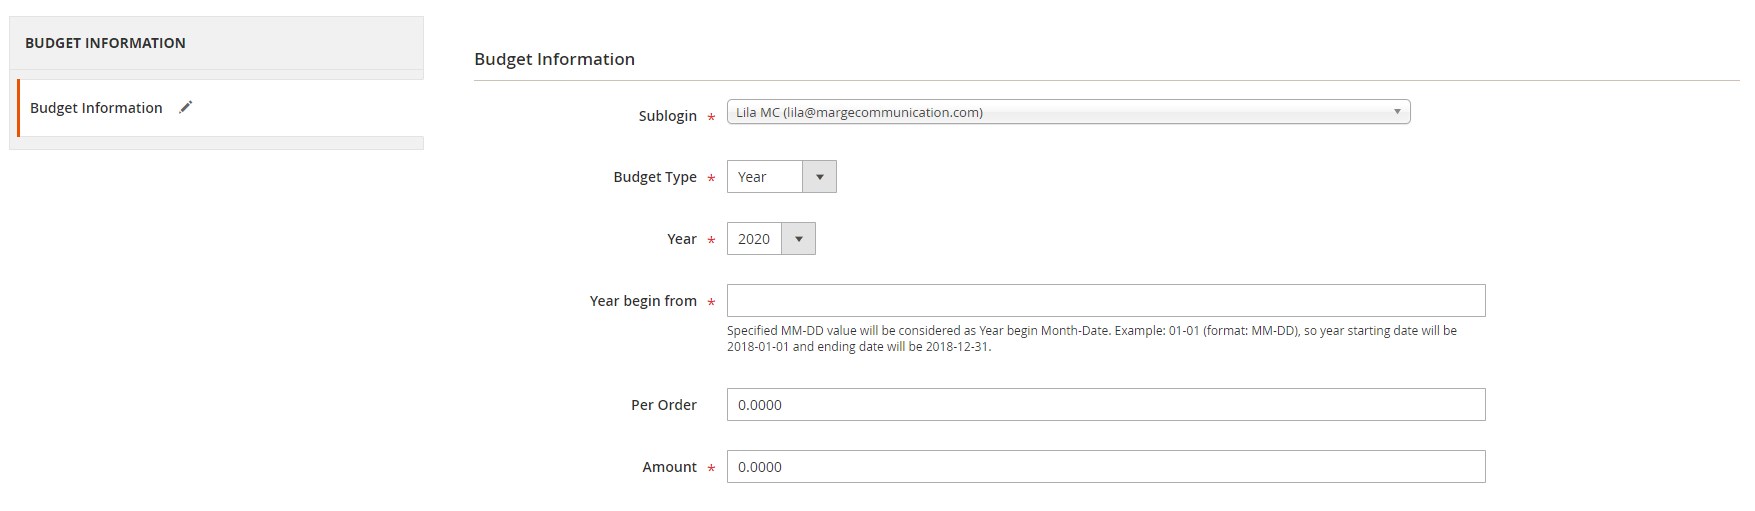This screenshot has height=511, width=1755.
Task: Expand the Budget Type dropdown arrow
Action: click(x=819, y=177)
